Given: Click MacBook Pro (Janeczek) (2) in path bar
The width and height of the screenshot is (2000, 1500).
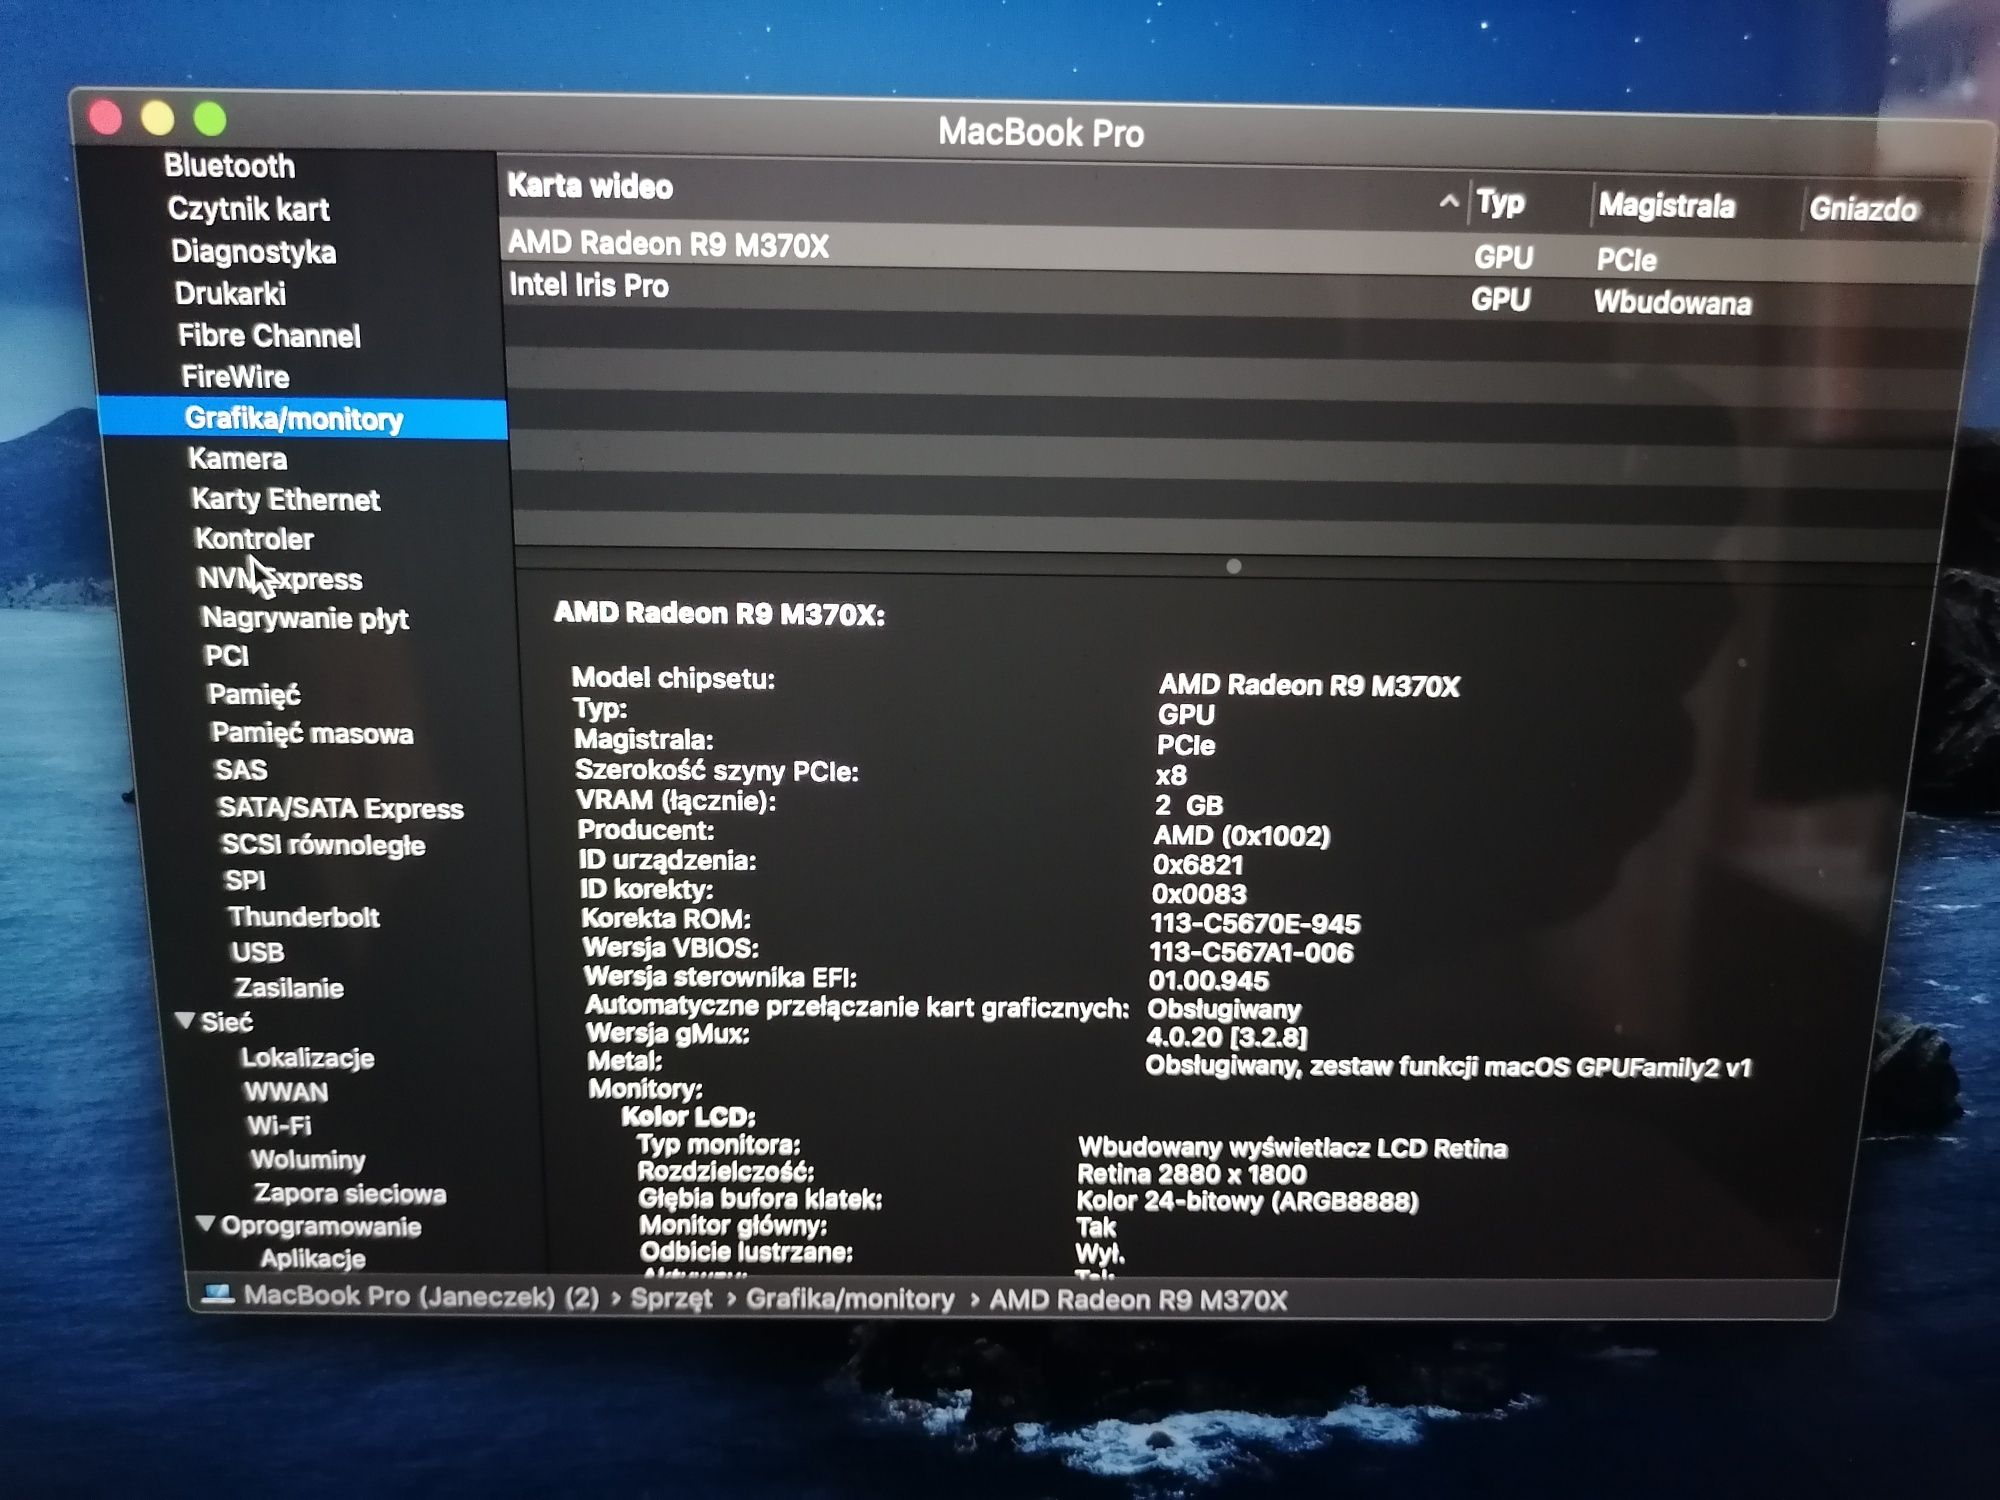Looking at the screenshot, I should [421, 1297].
